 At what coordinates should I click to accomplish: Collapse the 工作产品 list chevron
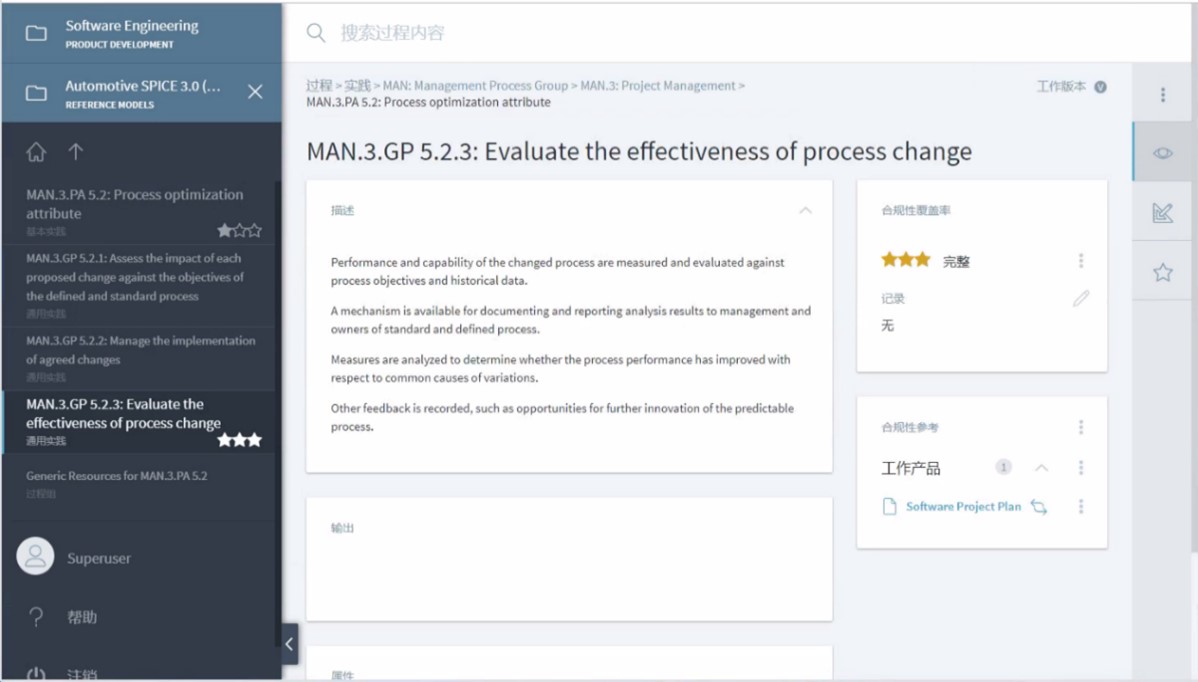1041,467
